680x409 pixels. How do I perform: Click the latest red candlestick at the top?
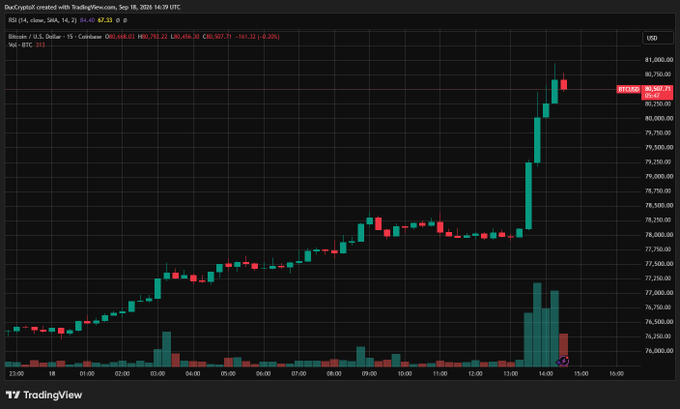(x=563, y=85)
